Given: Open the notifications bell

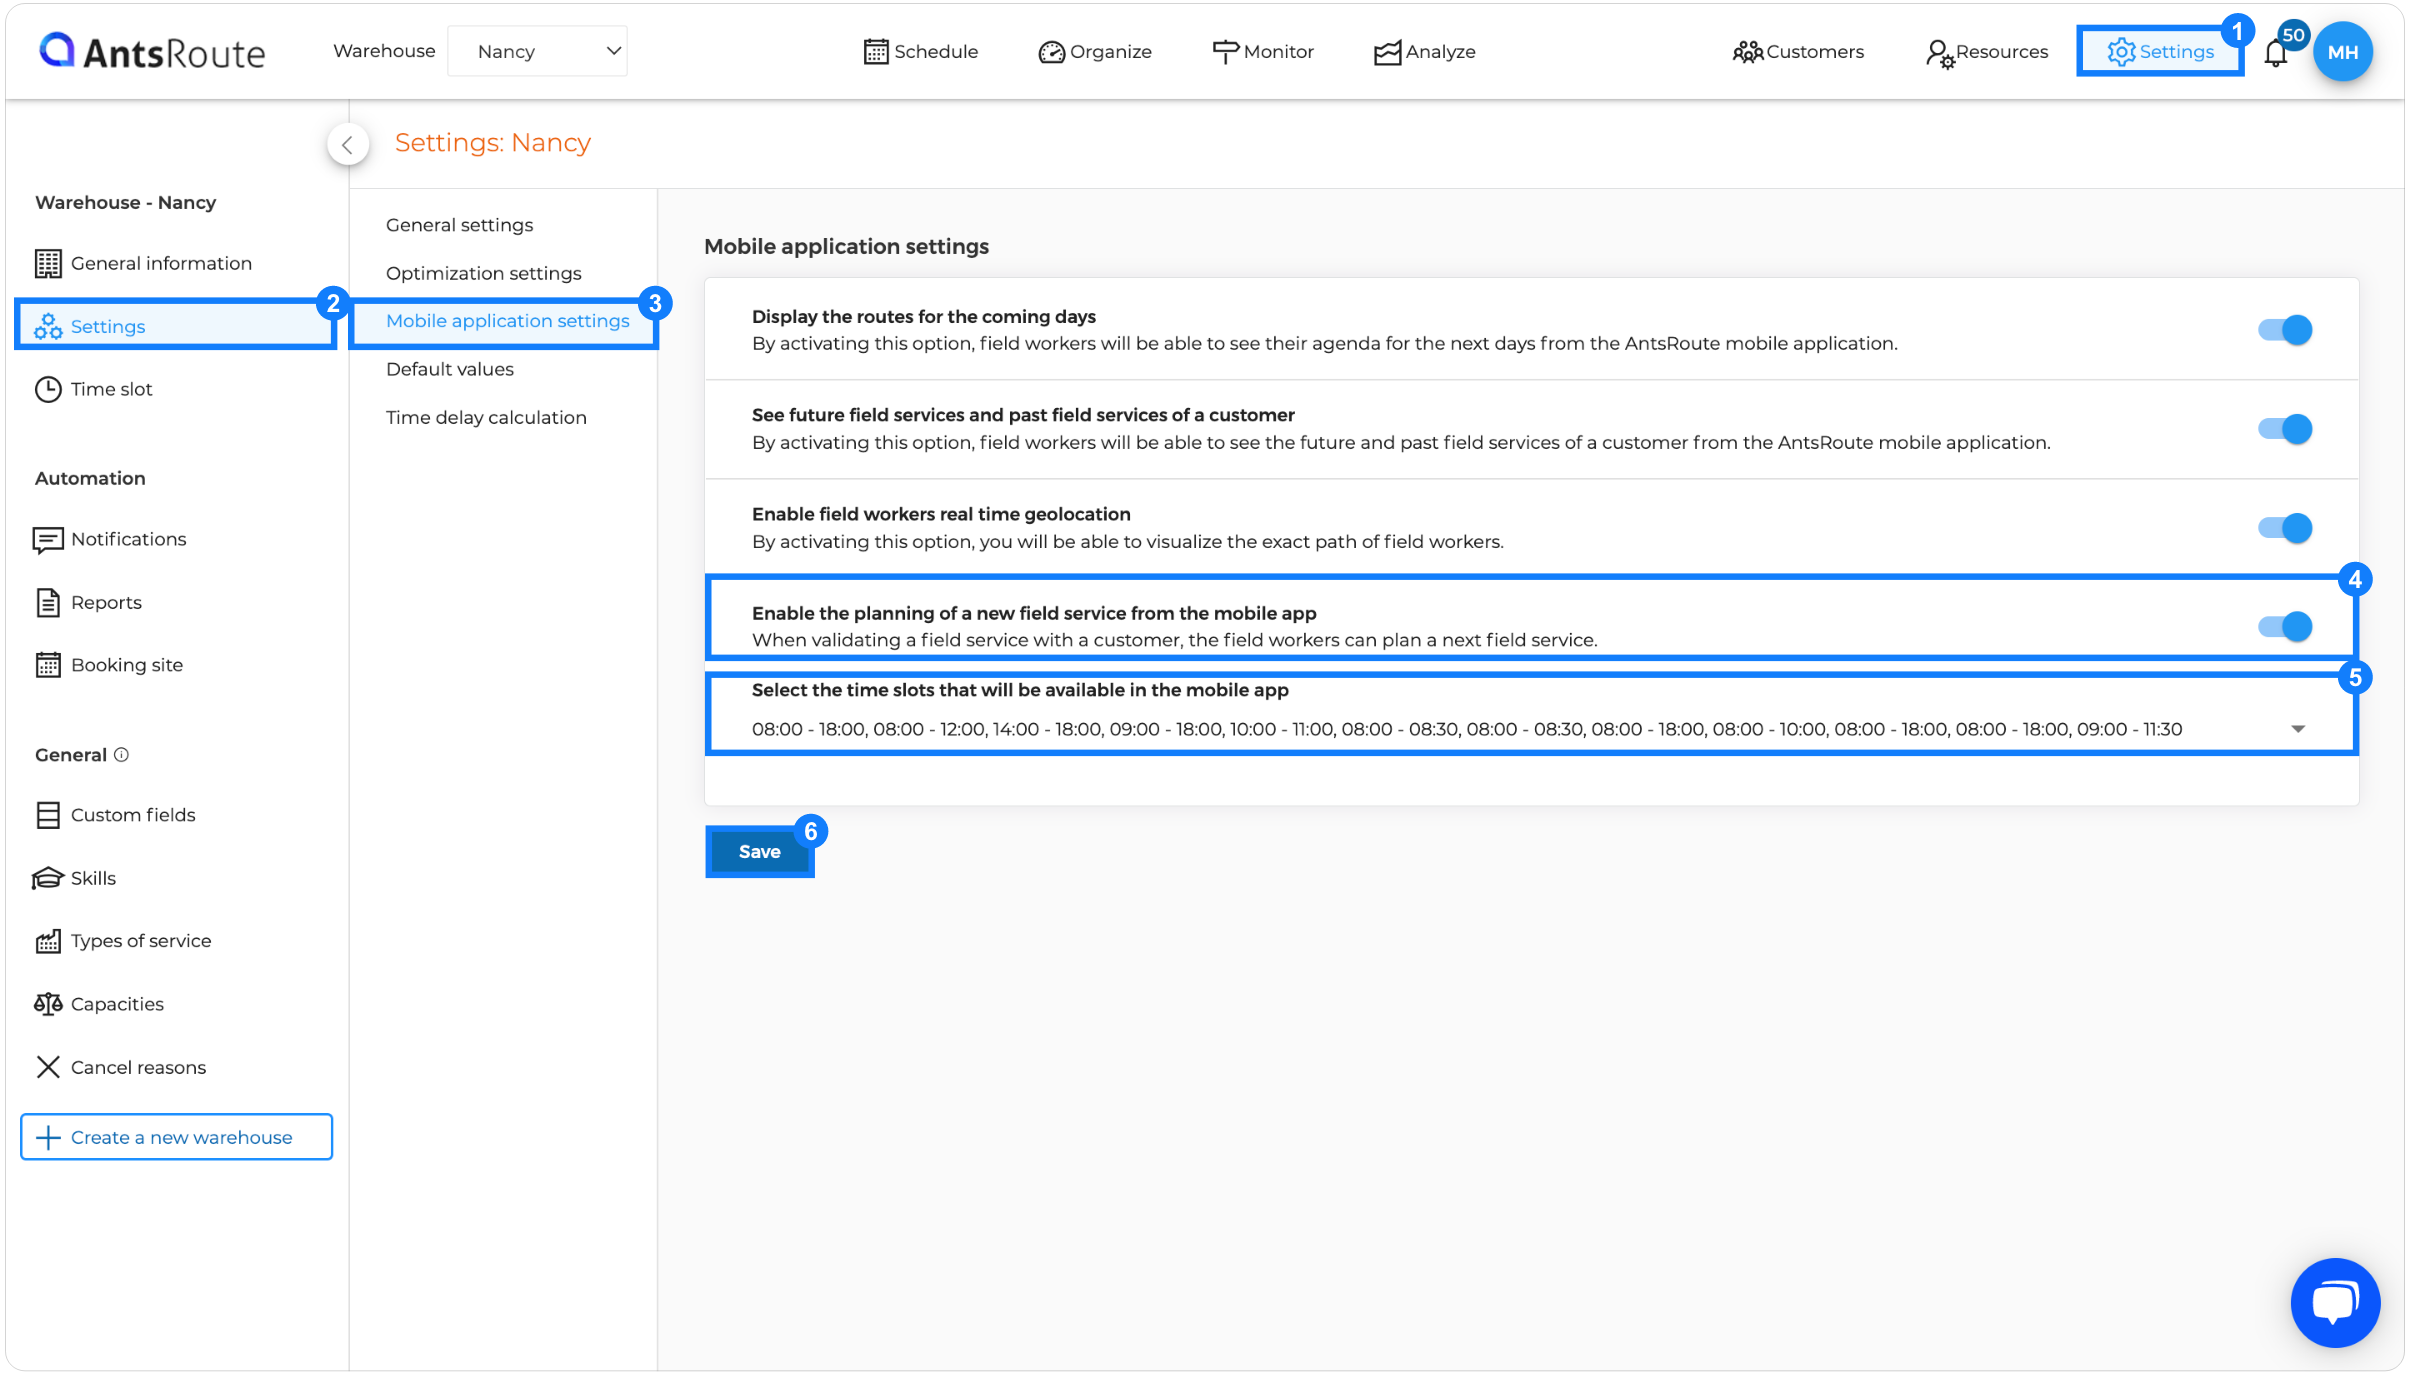Looking at the screenshot, I should point(2275,54).
